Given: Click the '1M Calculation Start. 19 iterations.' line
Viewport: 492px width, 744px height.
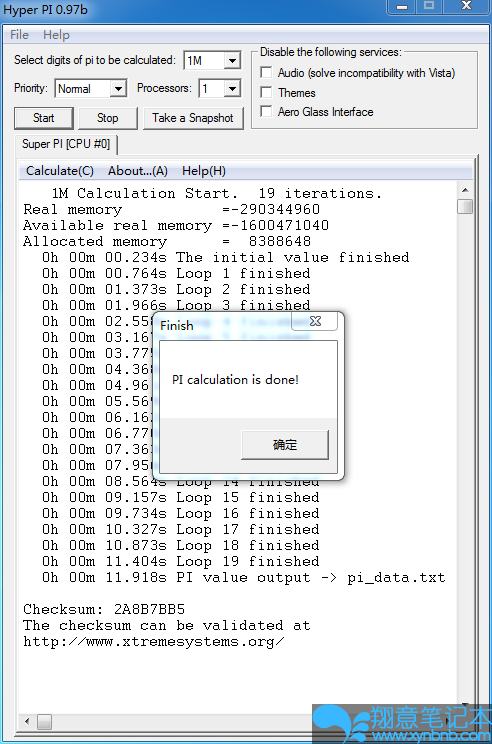Looking at the screenshot, I should point(217,194).
